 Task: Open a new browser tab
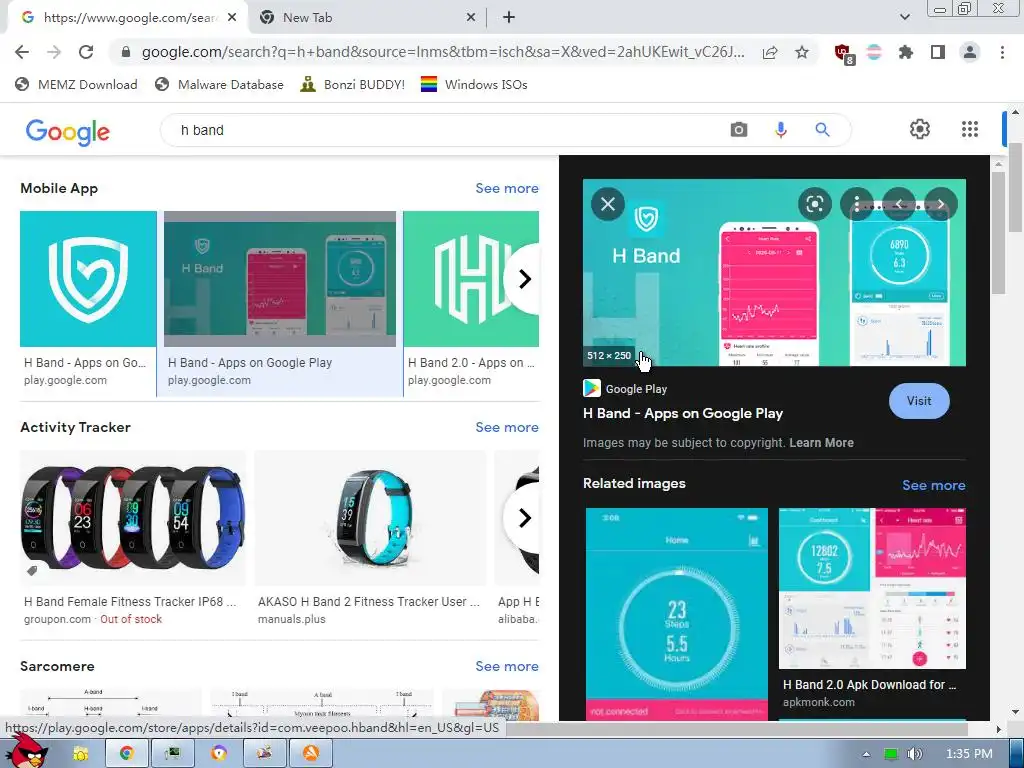(x=509, y=18)
